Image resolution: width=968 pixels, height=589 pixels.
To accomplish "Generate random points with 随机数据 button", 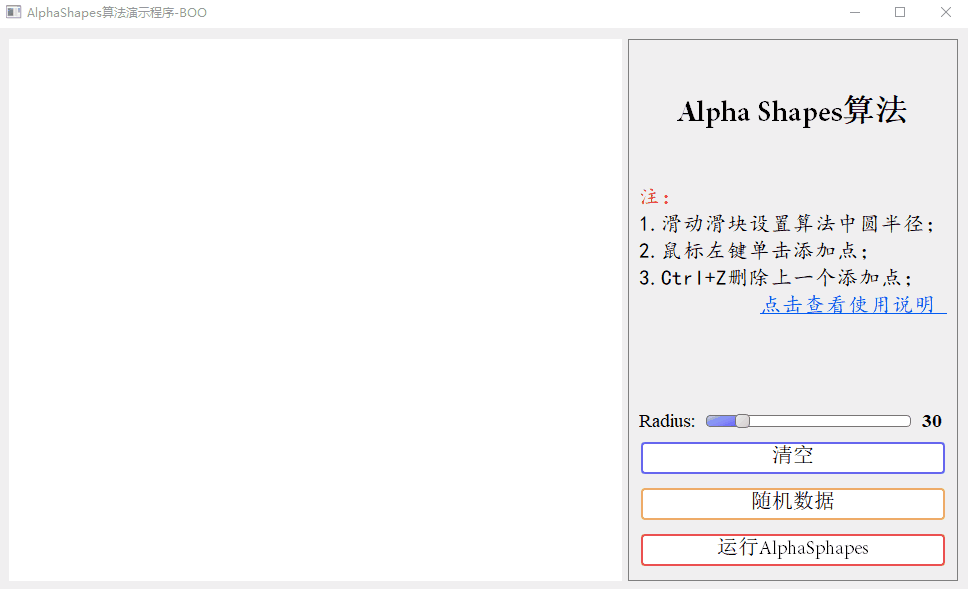I will (793, 504).
